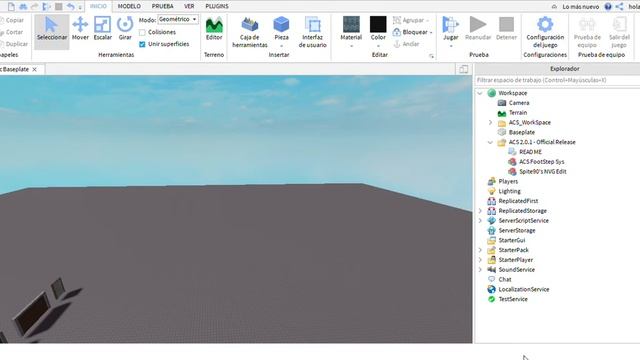Click the new file icon in quick-access bar
This screenshot has height=360, width=640.
[x=11, y=7]
